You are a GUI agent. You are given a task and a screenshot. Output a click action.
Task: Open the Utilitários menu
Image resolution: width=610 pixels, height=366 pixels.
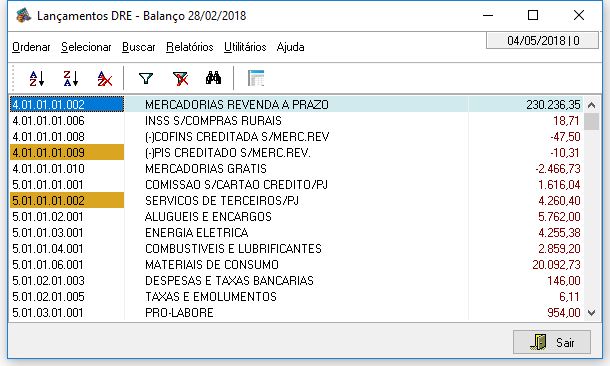[x=245, y=47]
